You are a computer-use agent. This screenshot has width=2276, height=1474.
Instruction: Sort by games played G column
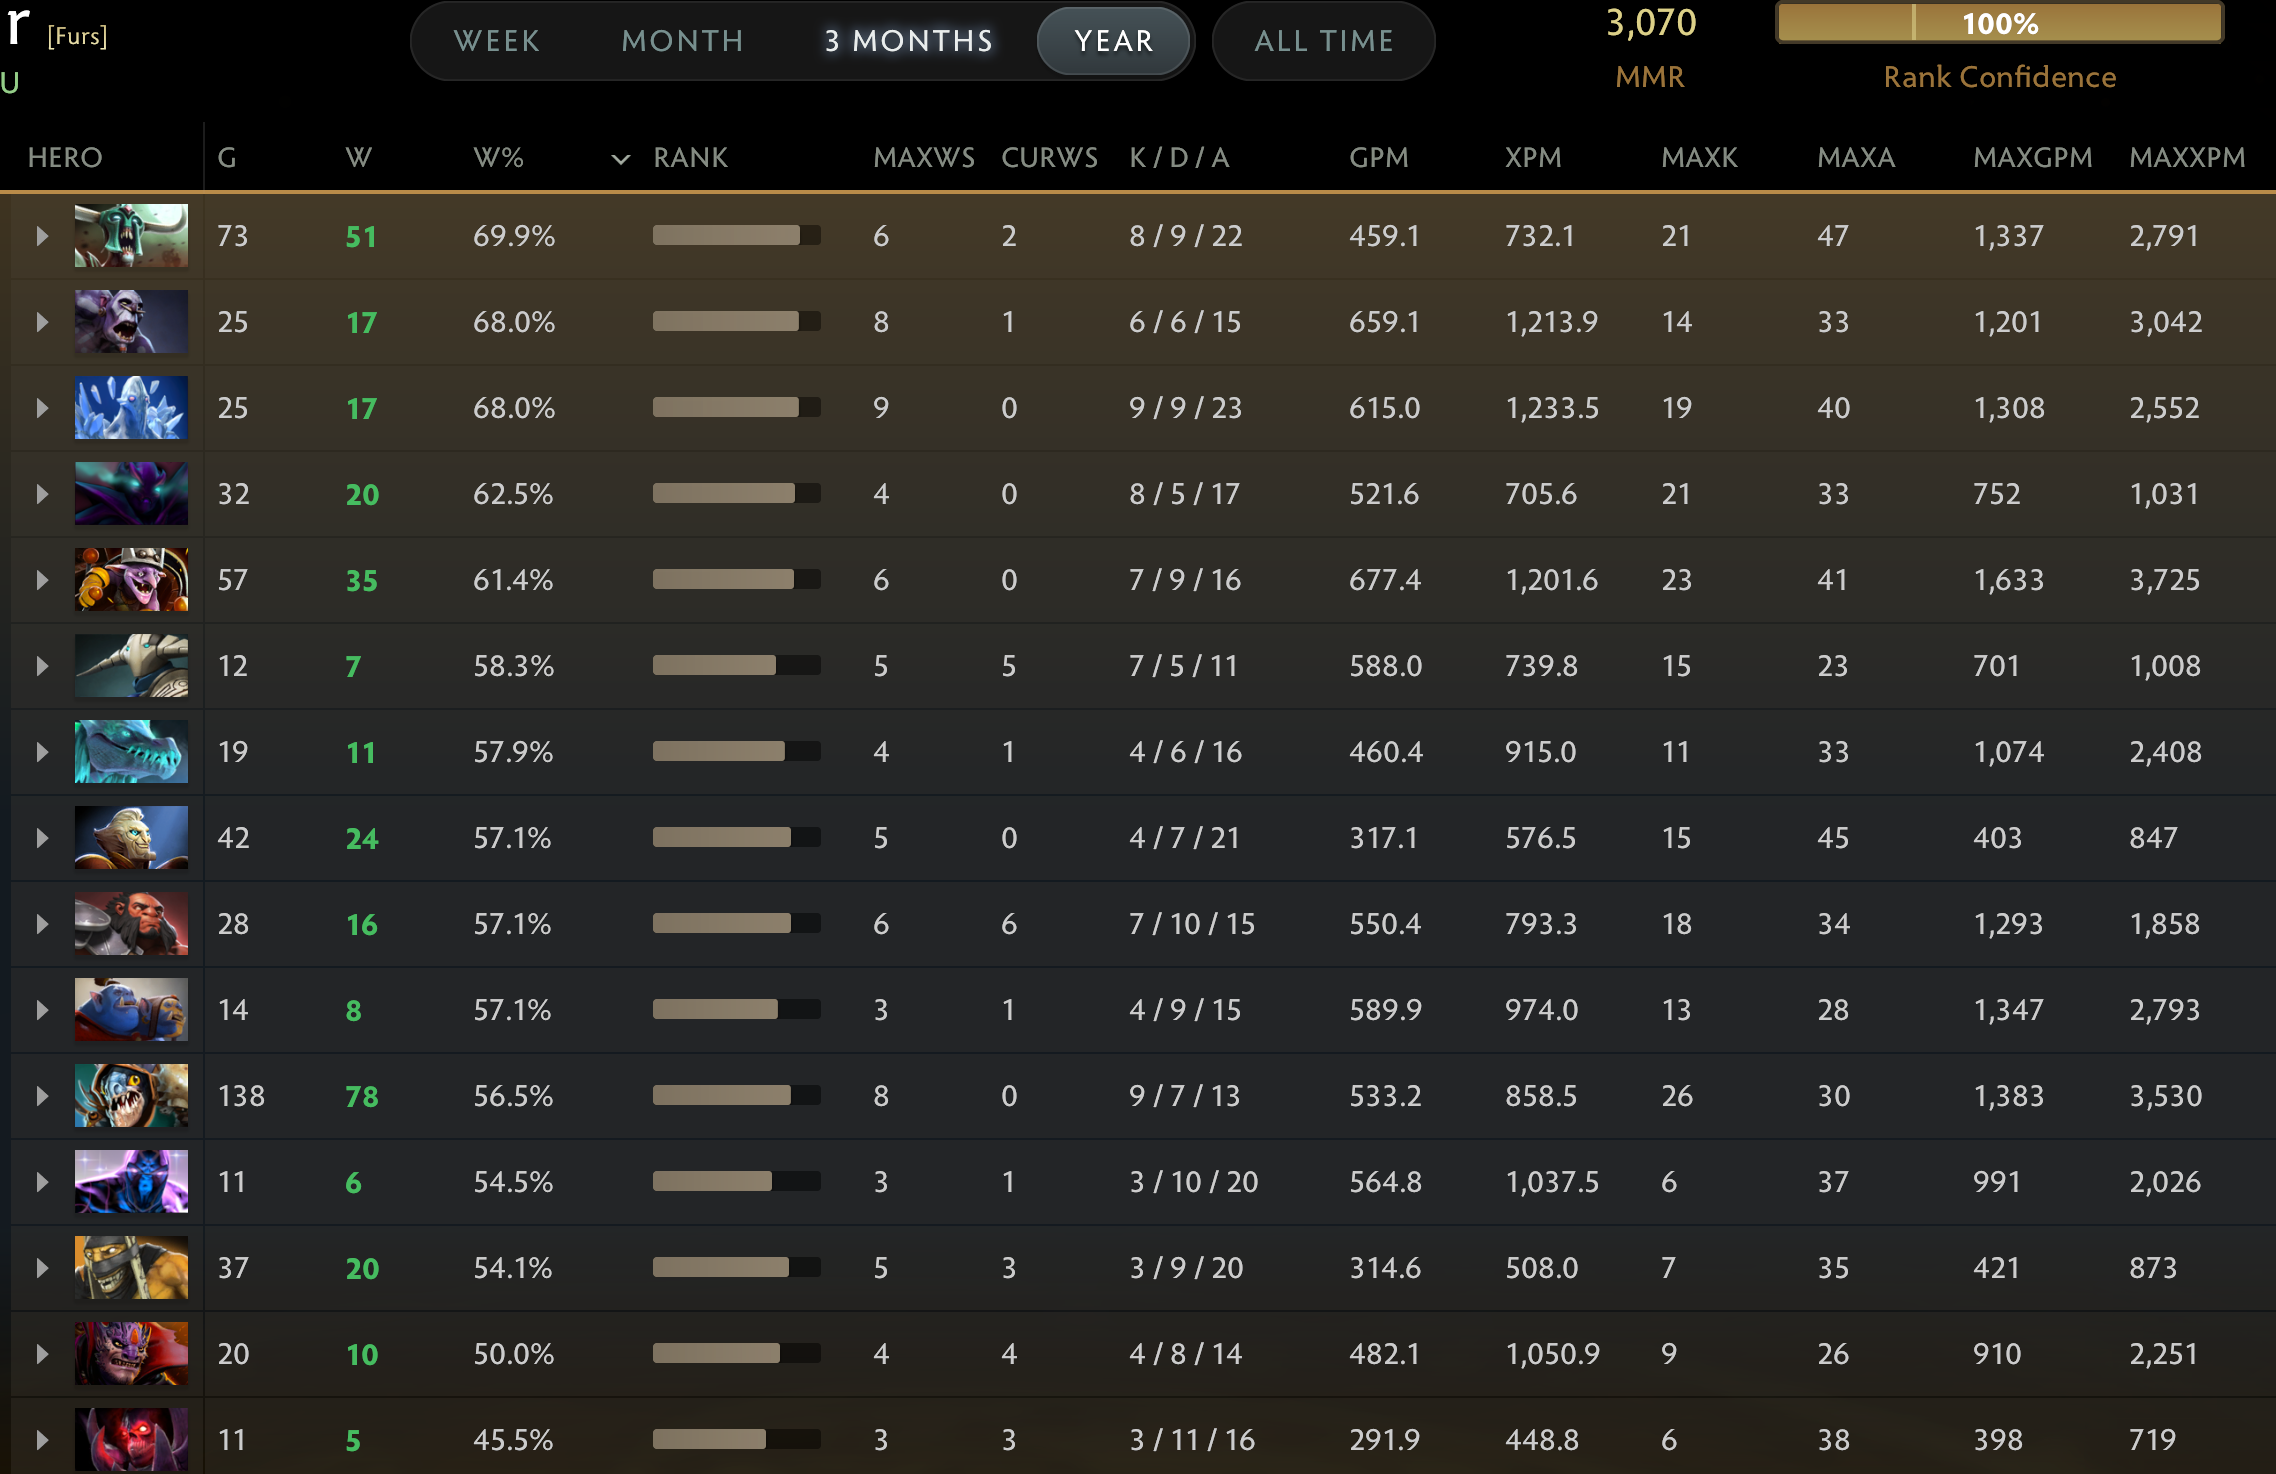point(227,157)
